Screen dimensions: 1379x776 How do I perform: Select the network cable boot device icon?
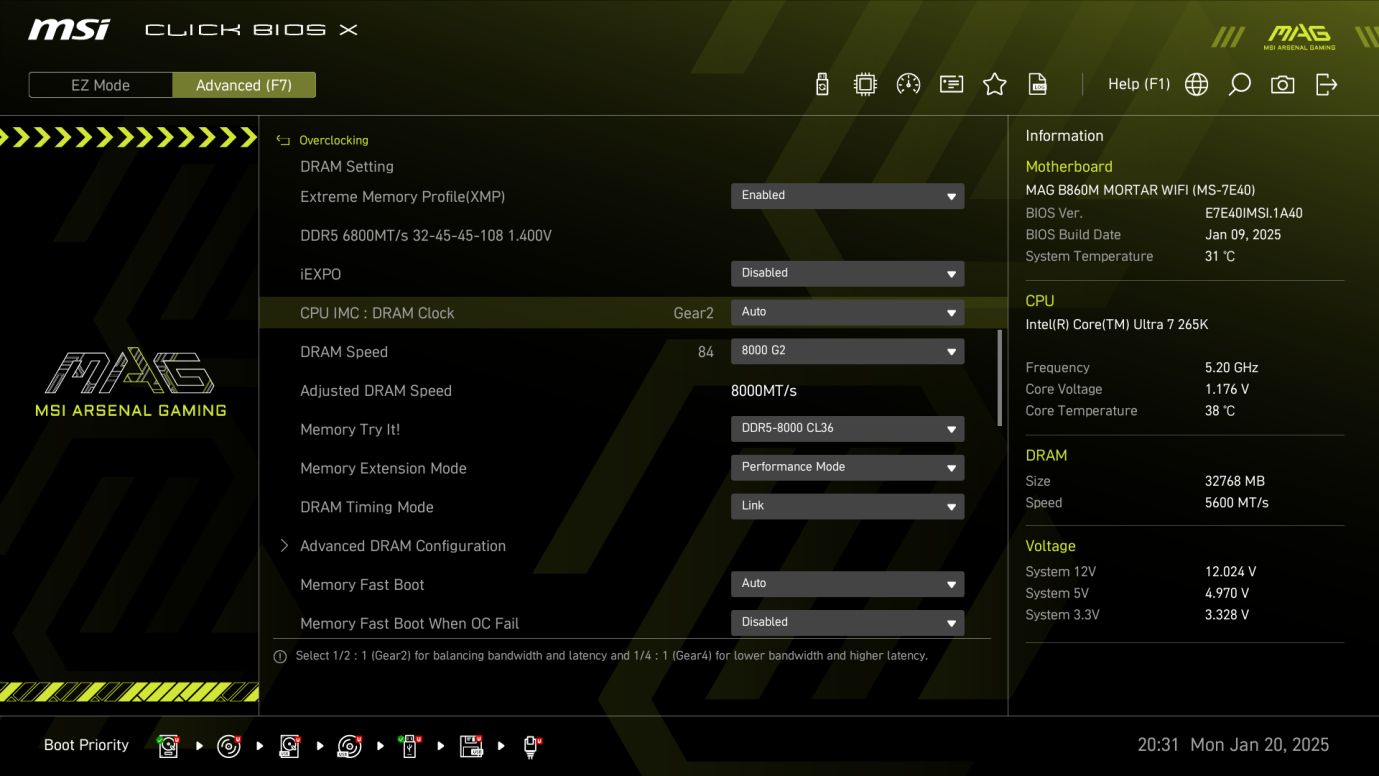(x=532, y=746)
